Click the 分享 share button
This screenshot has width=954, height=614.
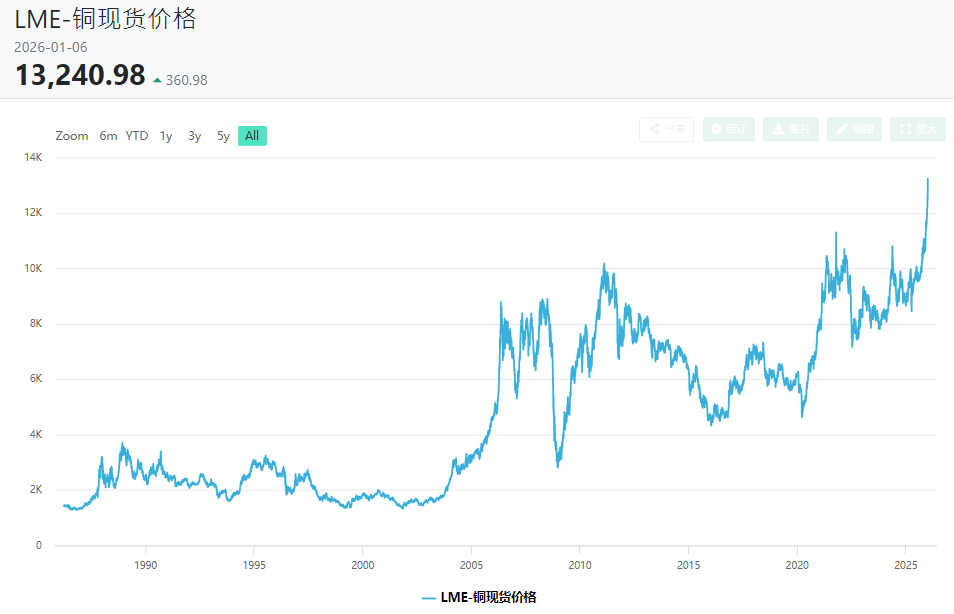pyautogui.click(x=666, y=129)
